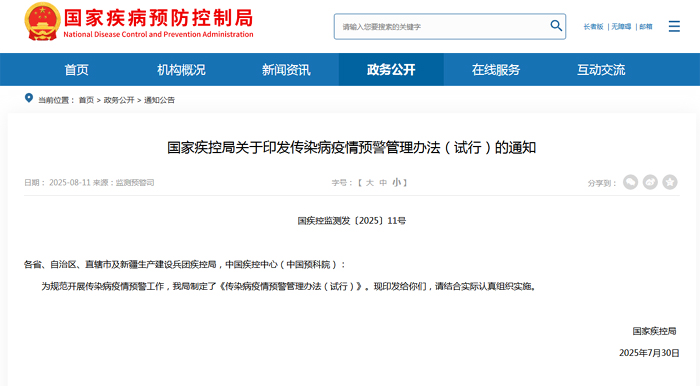Viewport: 700px width, 386px height.
Task: Share via the Weibo icon
Action: coord(650,182)
